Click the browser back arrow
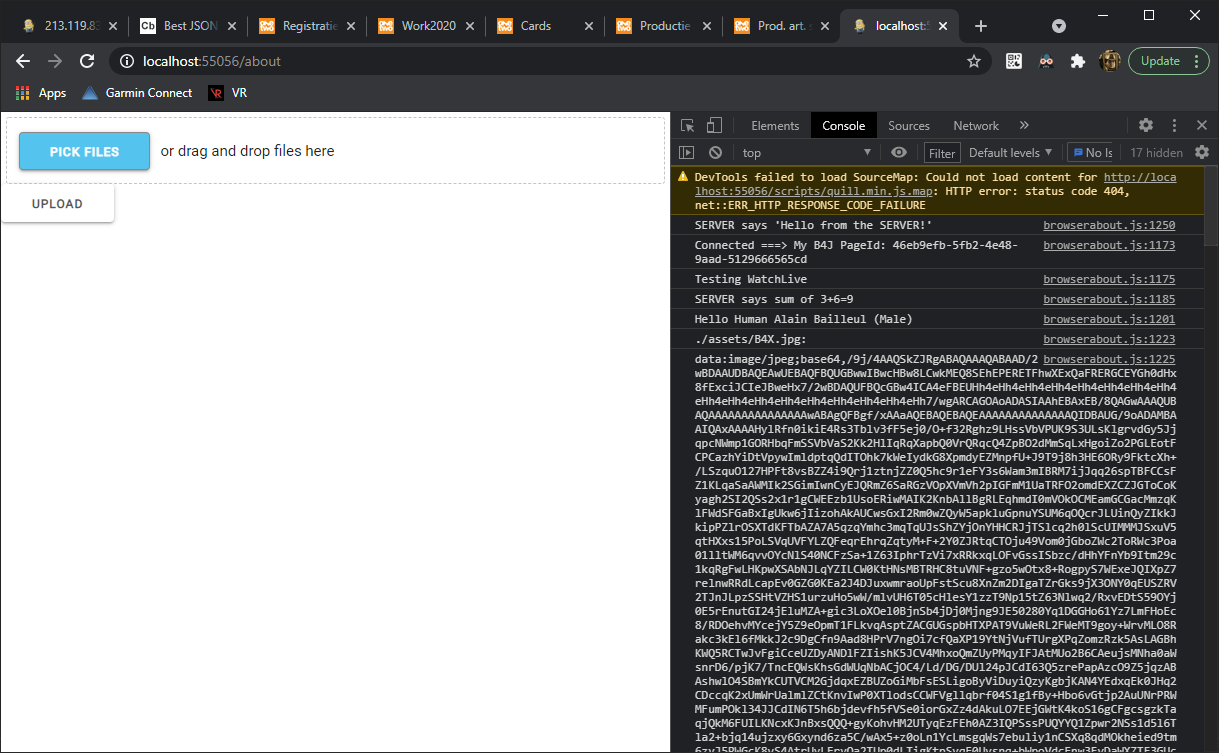 pyautogui.click(x=24, y=61)
